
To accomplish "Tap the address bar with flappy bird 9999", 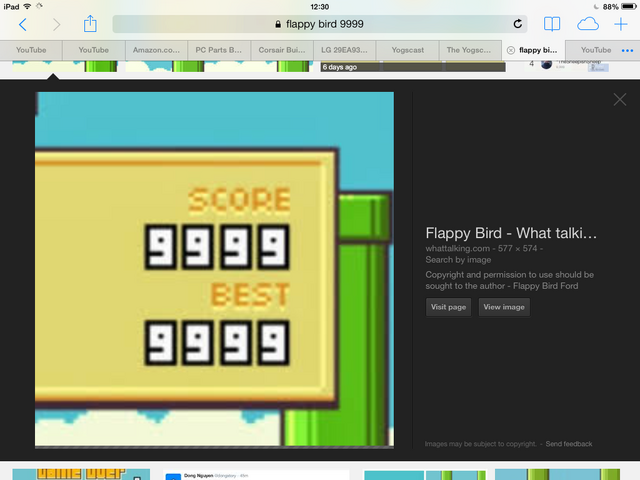I will 320,24.
